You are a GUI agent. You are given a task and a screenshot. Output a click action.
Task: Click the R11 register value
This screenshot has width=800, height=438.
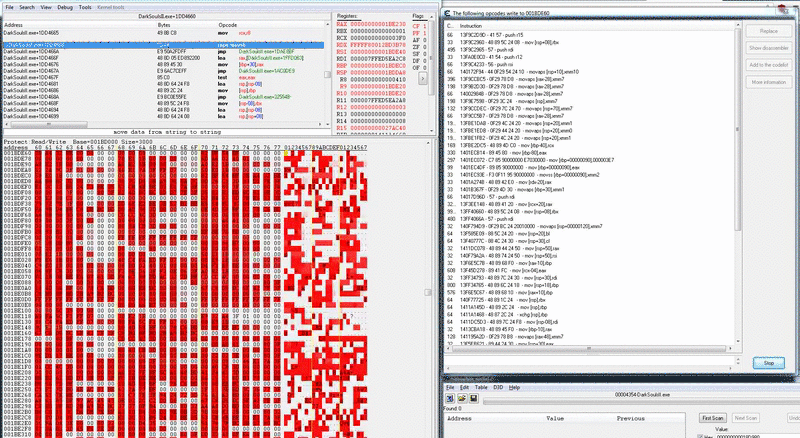pos(378,101)
